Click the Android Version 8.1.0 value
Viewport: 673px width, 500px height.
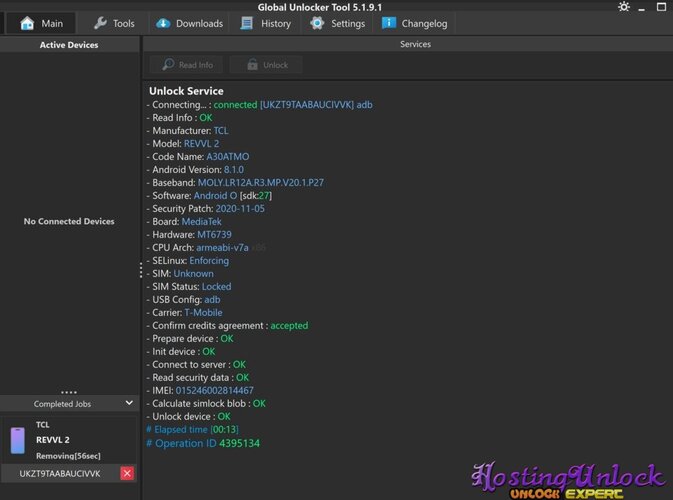coord(233,170)
